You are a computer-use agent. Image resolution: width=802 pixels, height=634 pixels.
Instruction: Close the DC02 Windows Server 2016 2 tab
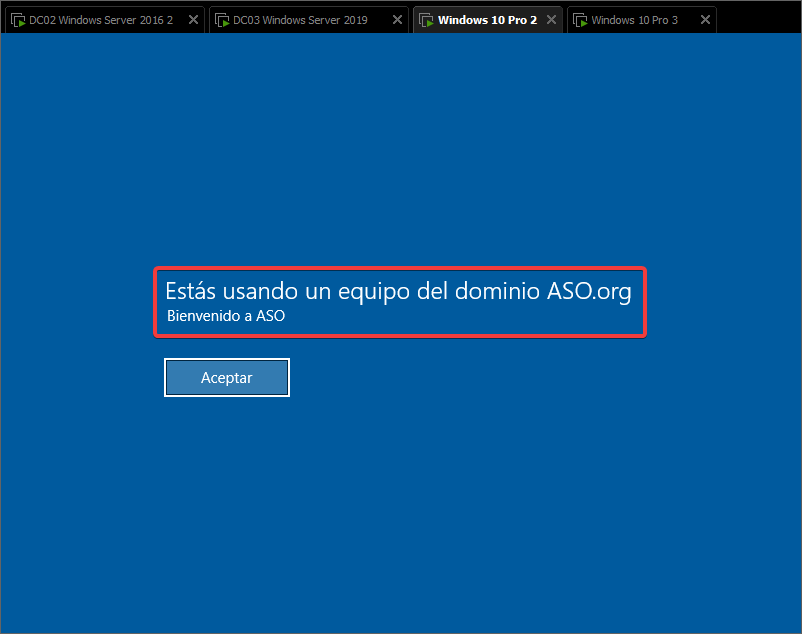click(193, 20)
